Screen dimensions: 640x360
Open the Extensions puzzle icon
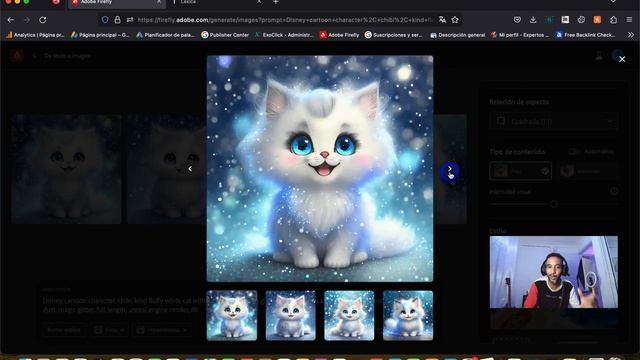click(613, 20)
